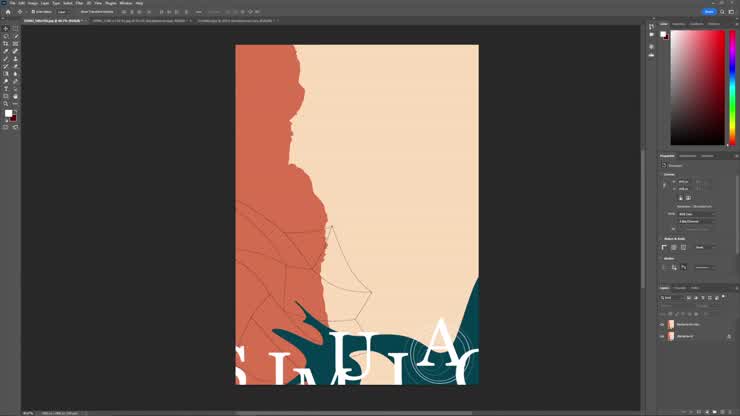This screenshot has height=416, width=740.
Task: Add a layer mask via the mask icon
Action: 699,412
